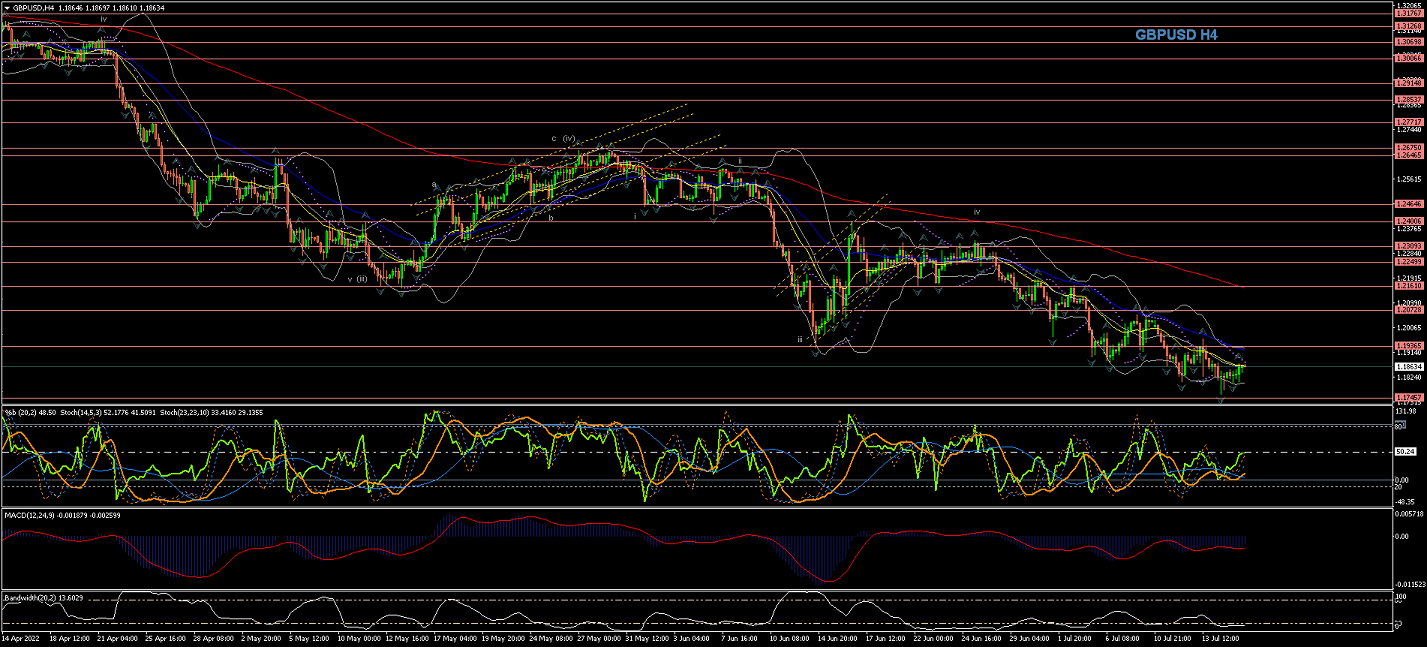This screenshot has width=1427, height=647.
Task: Click the 14 Apr 2022 date on time axis
Action: pyautogui.click(x=23, y=636)
